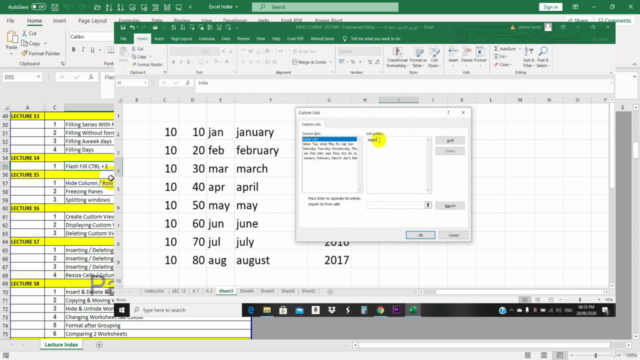Open Page Layout tab in outer Excel window
Screen dimensions: 640x360
pos(92,20)
